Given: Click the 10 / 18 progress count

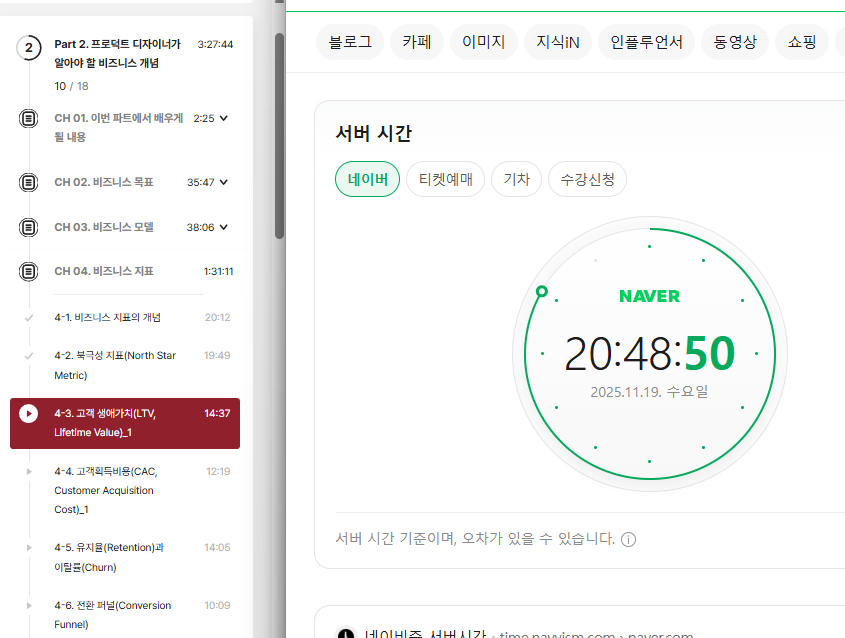Looking at the screenshot, I should (71, 86).
